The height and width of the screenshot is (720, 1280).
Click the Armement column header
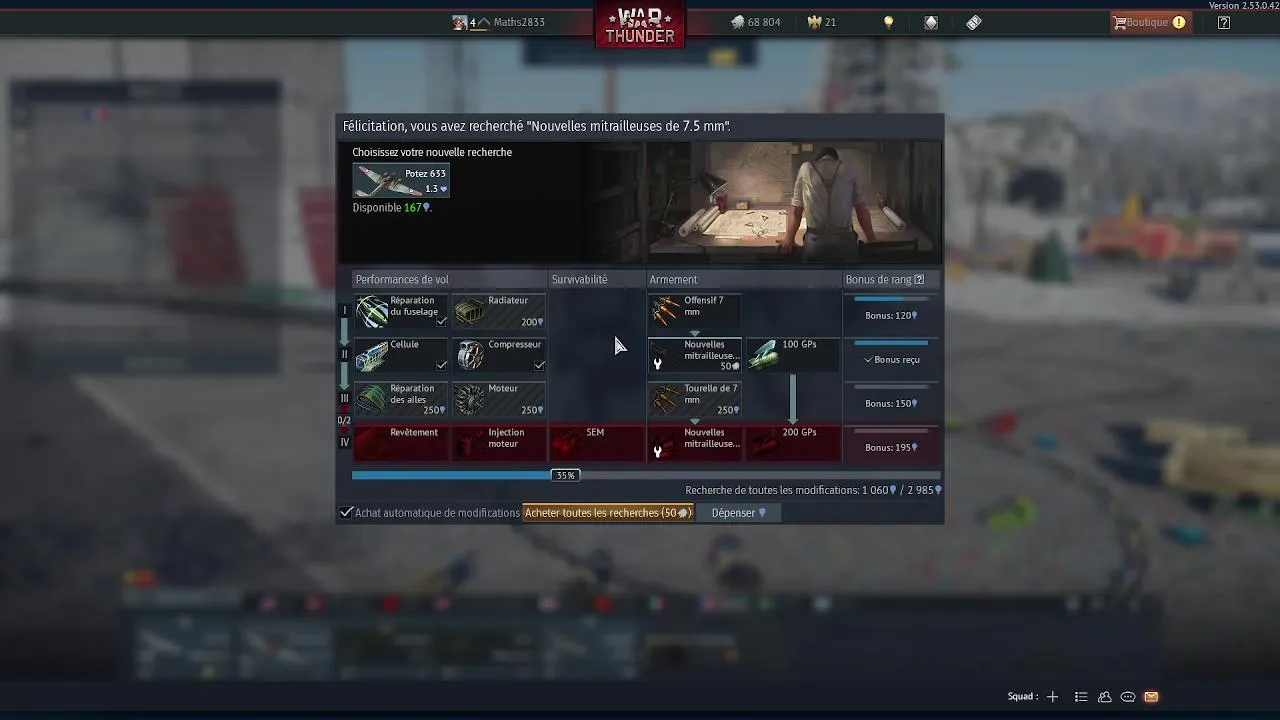tap(673, 280)
